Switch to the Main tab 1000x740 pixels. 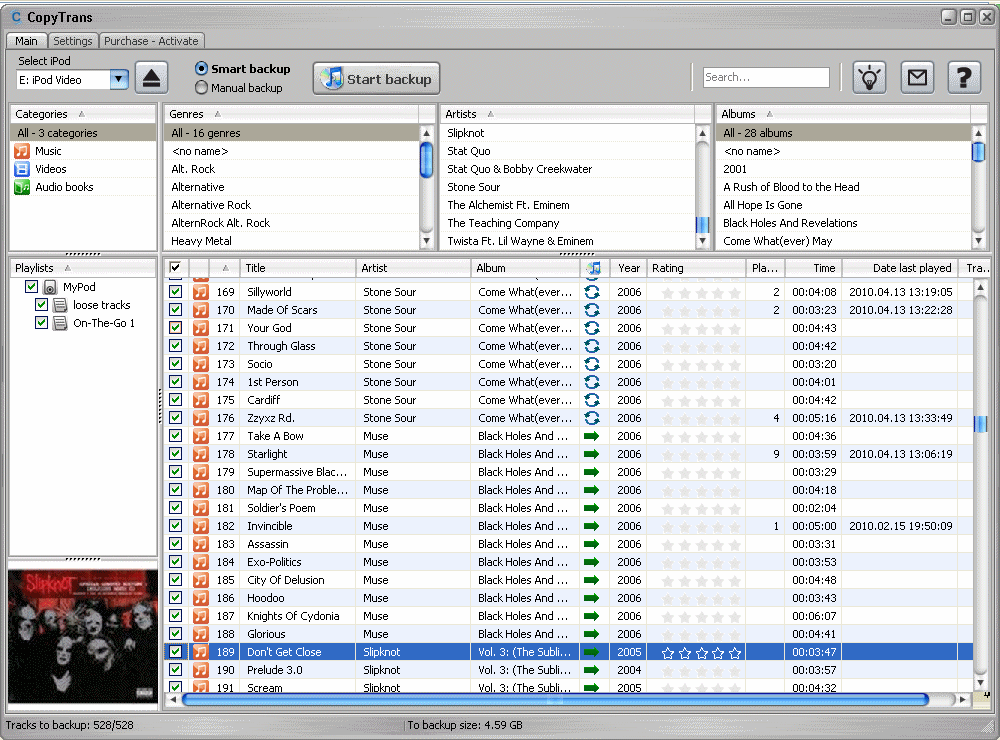[x=26, y=41]
